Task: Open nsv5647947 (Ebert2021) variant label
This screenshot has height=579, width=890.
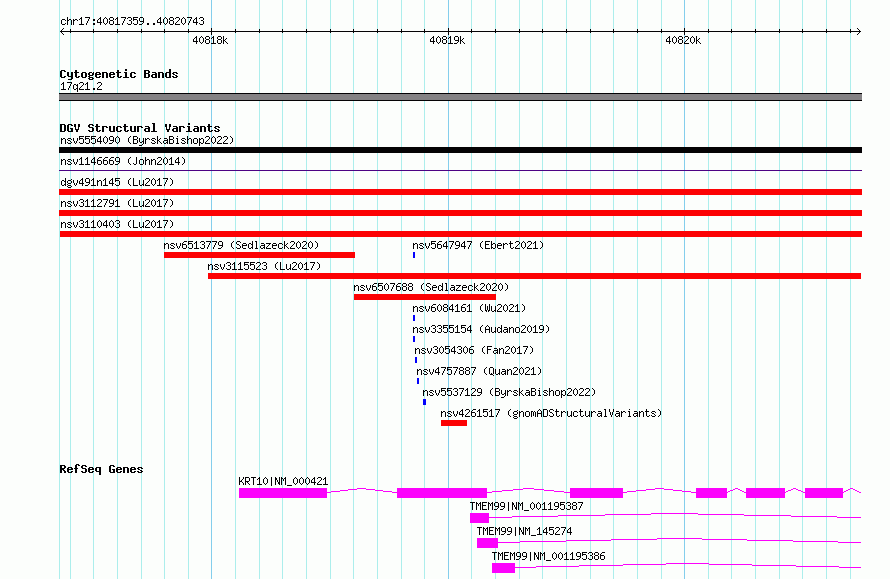Action: (478, 245)
